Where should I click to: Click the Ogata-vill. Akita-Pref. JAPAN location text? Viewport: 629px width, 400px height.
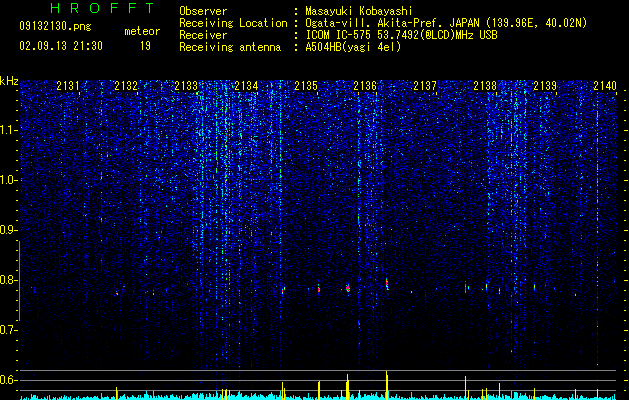[446, 23]
